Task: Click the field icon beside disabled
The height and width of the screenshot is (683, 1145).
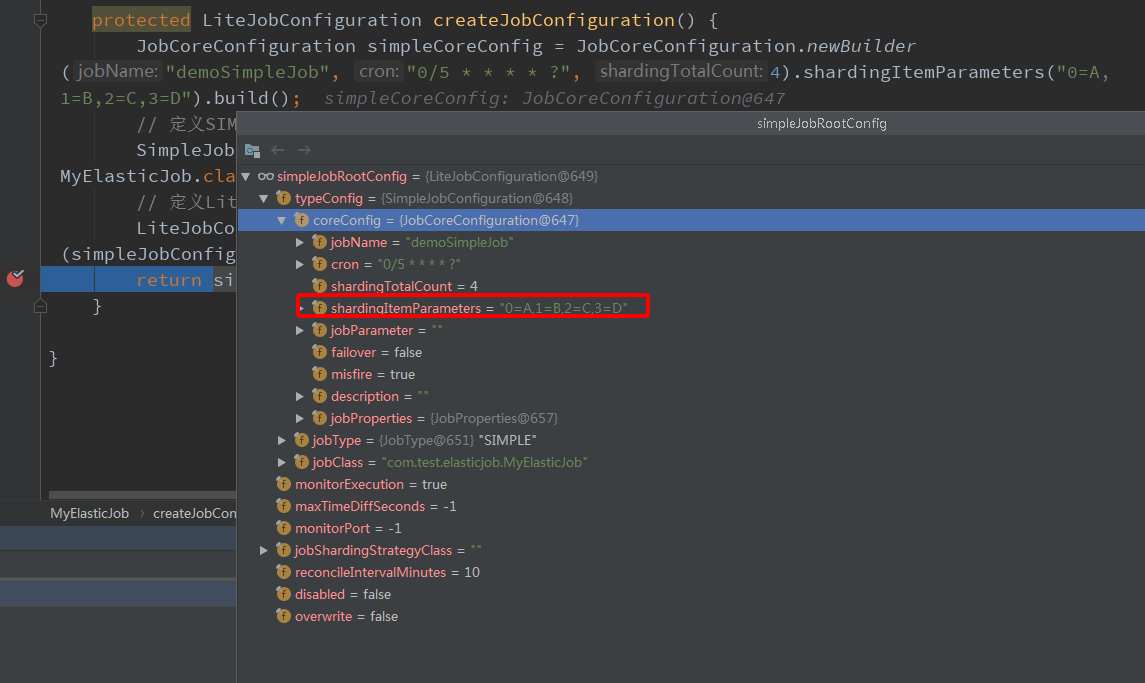Action: (x=283, y=594)
